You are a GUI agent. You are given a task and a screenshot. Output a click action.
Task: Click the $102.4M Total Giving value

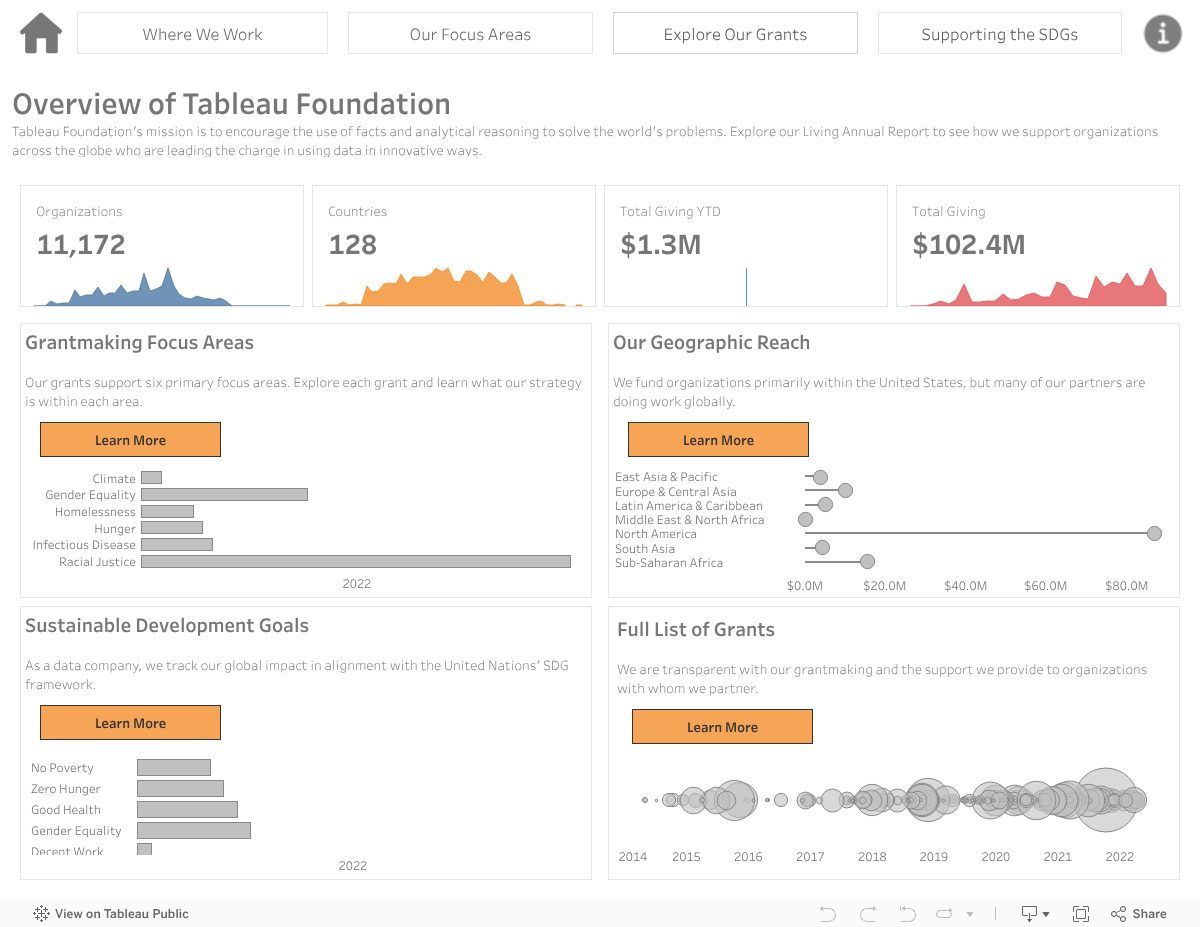tap(968, 244)
